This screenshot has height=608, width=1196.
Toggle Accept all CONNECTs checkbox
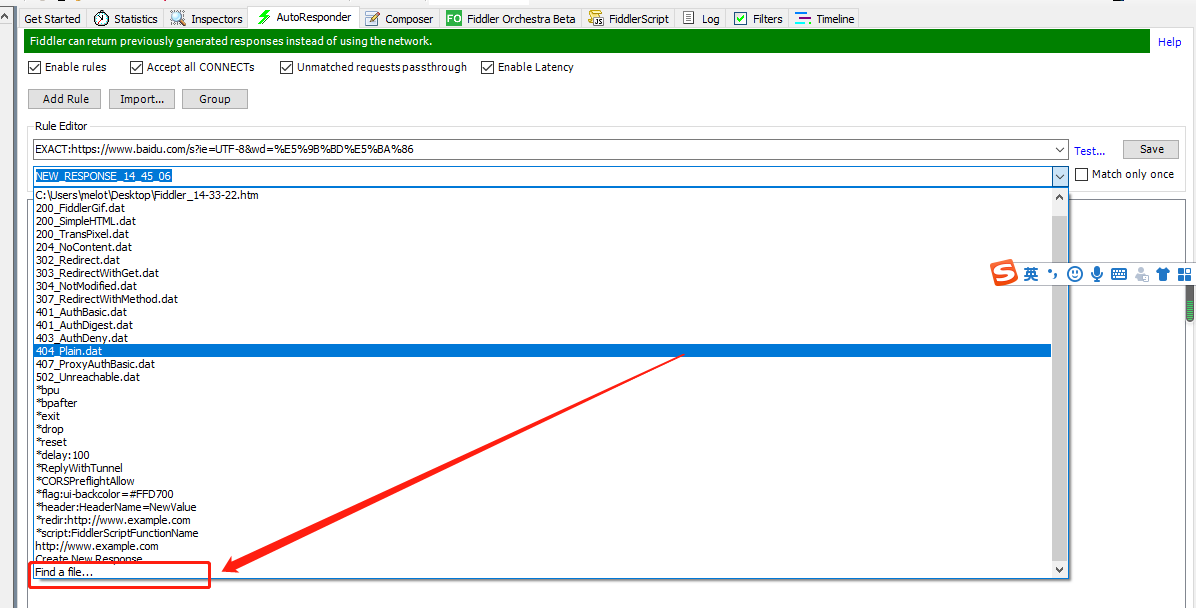pos(137,67)
